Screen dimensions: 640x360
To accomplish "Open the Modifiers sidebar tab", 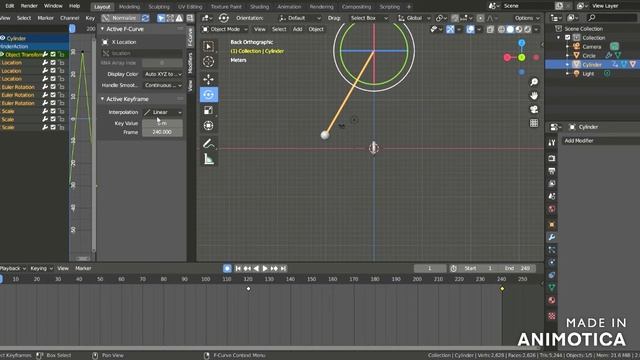I will coord(190,62).
